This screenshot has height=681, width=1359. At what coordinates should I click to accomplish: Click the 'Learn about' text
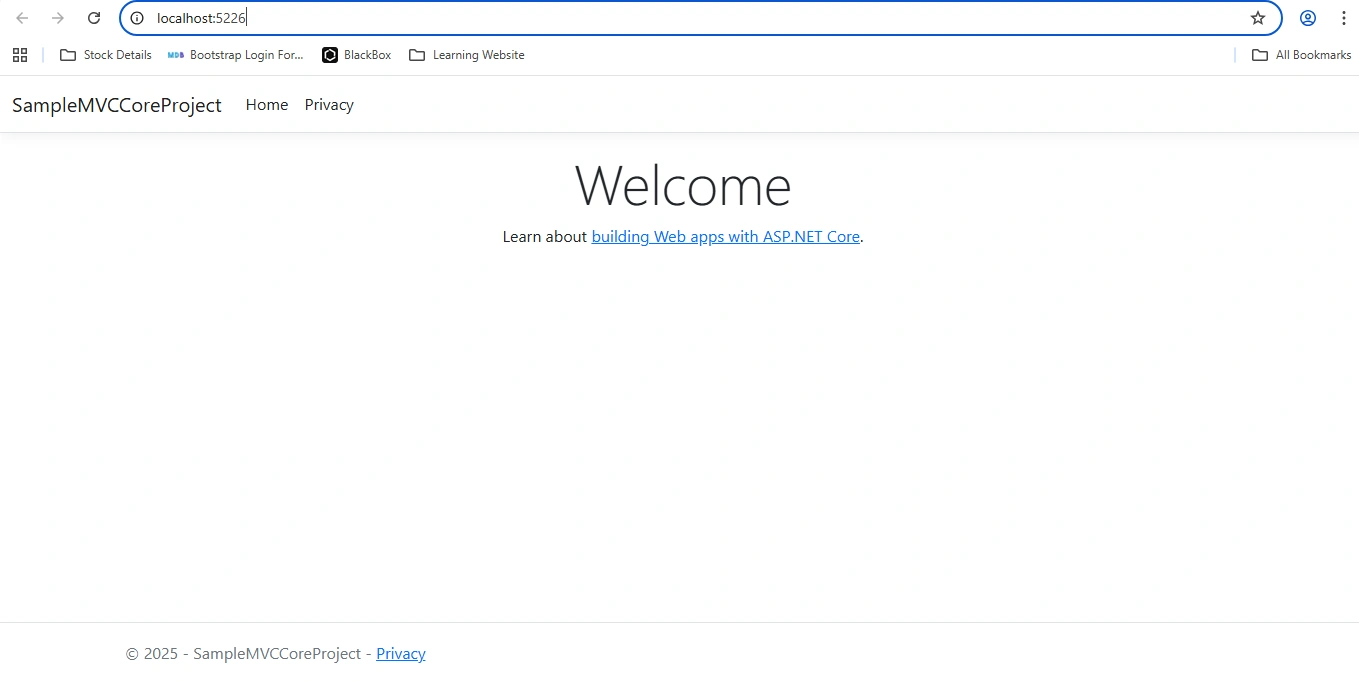(545, 237)
